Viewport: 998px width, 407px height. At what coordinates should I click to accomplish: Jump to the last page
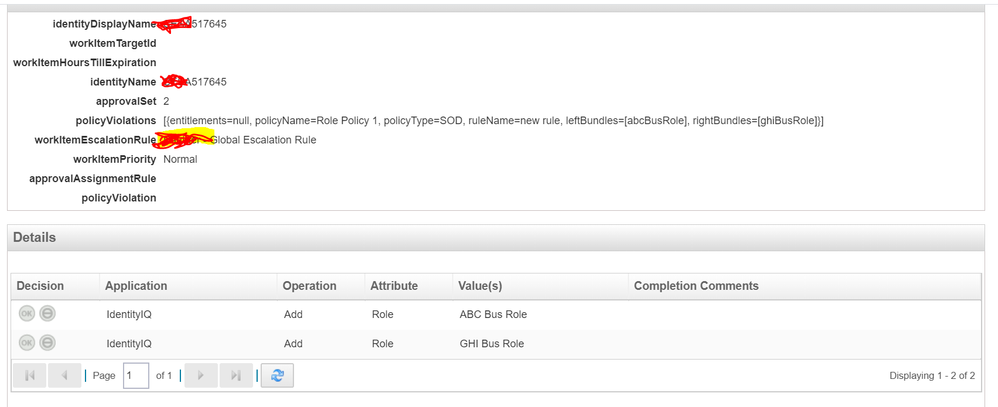pos(236,375)
